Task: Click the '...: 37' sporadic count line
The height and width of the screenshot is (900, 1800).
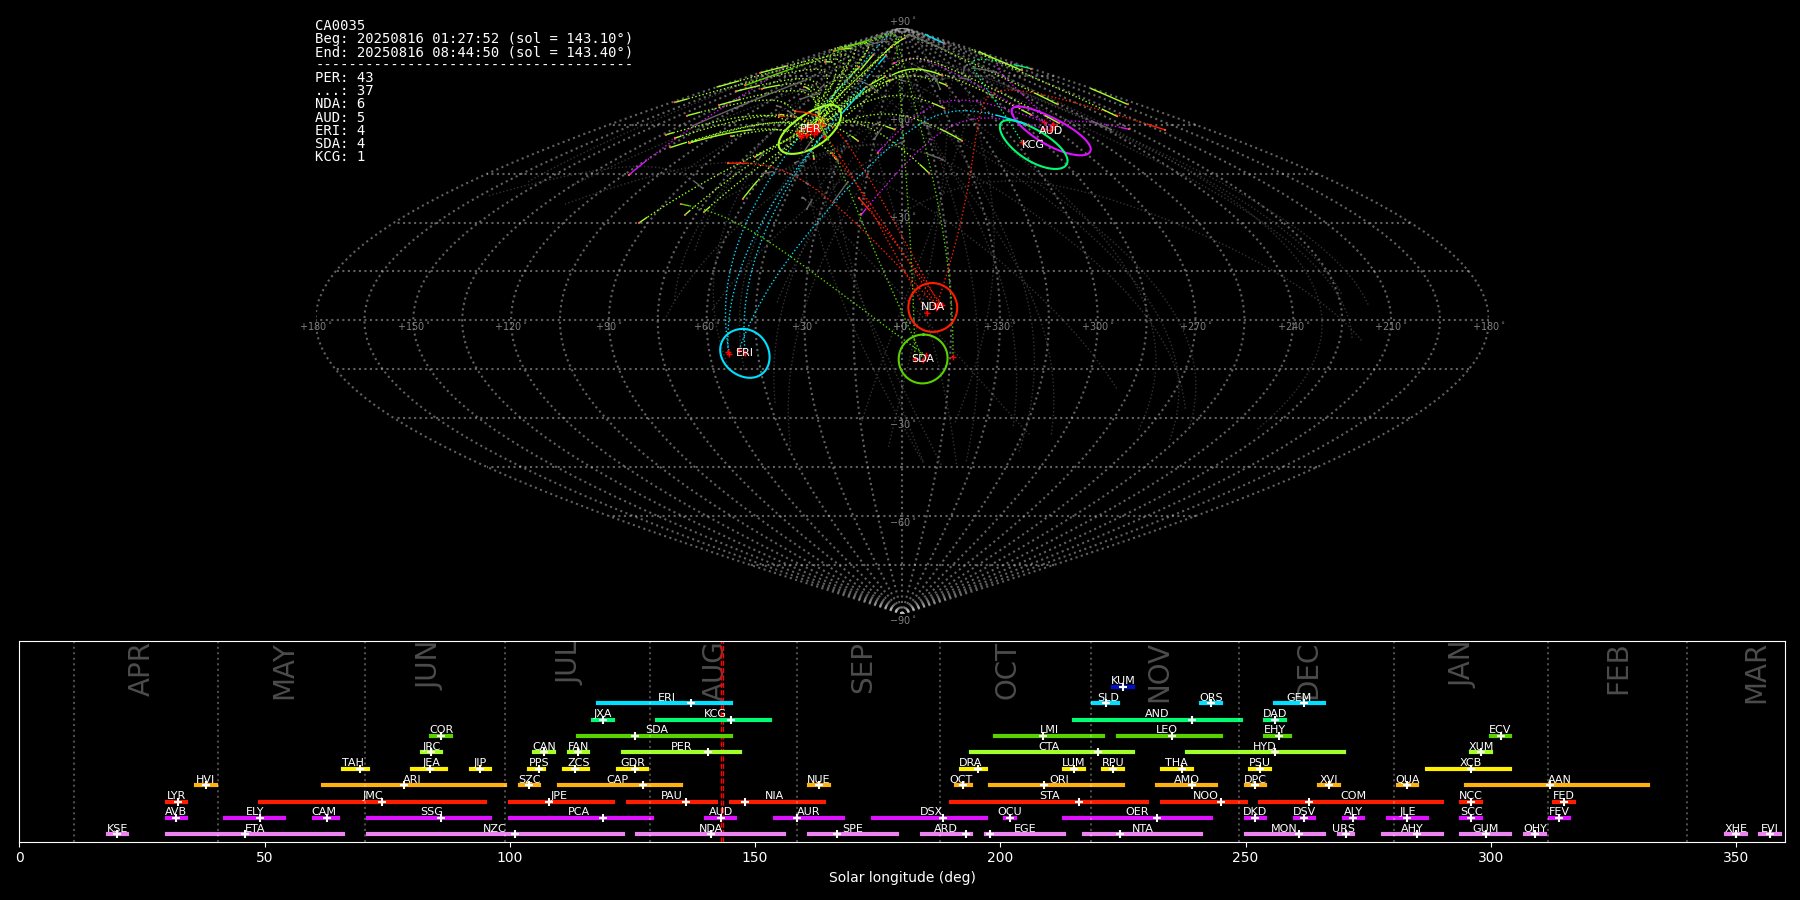Action: coord(344,91)
